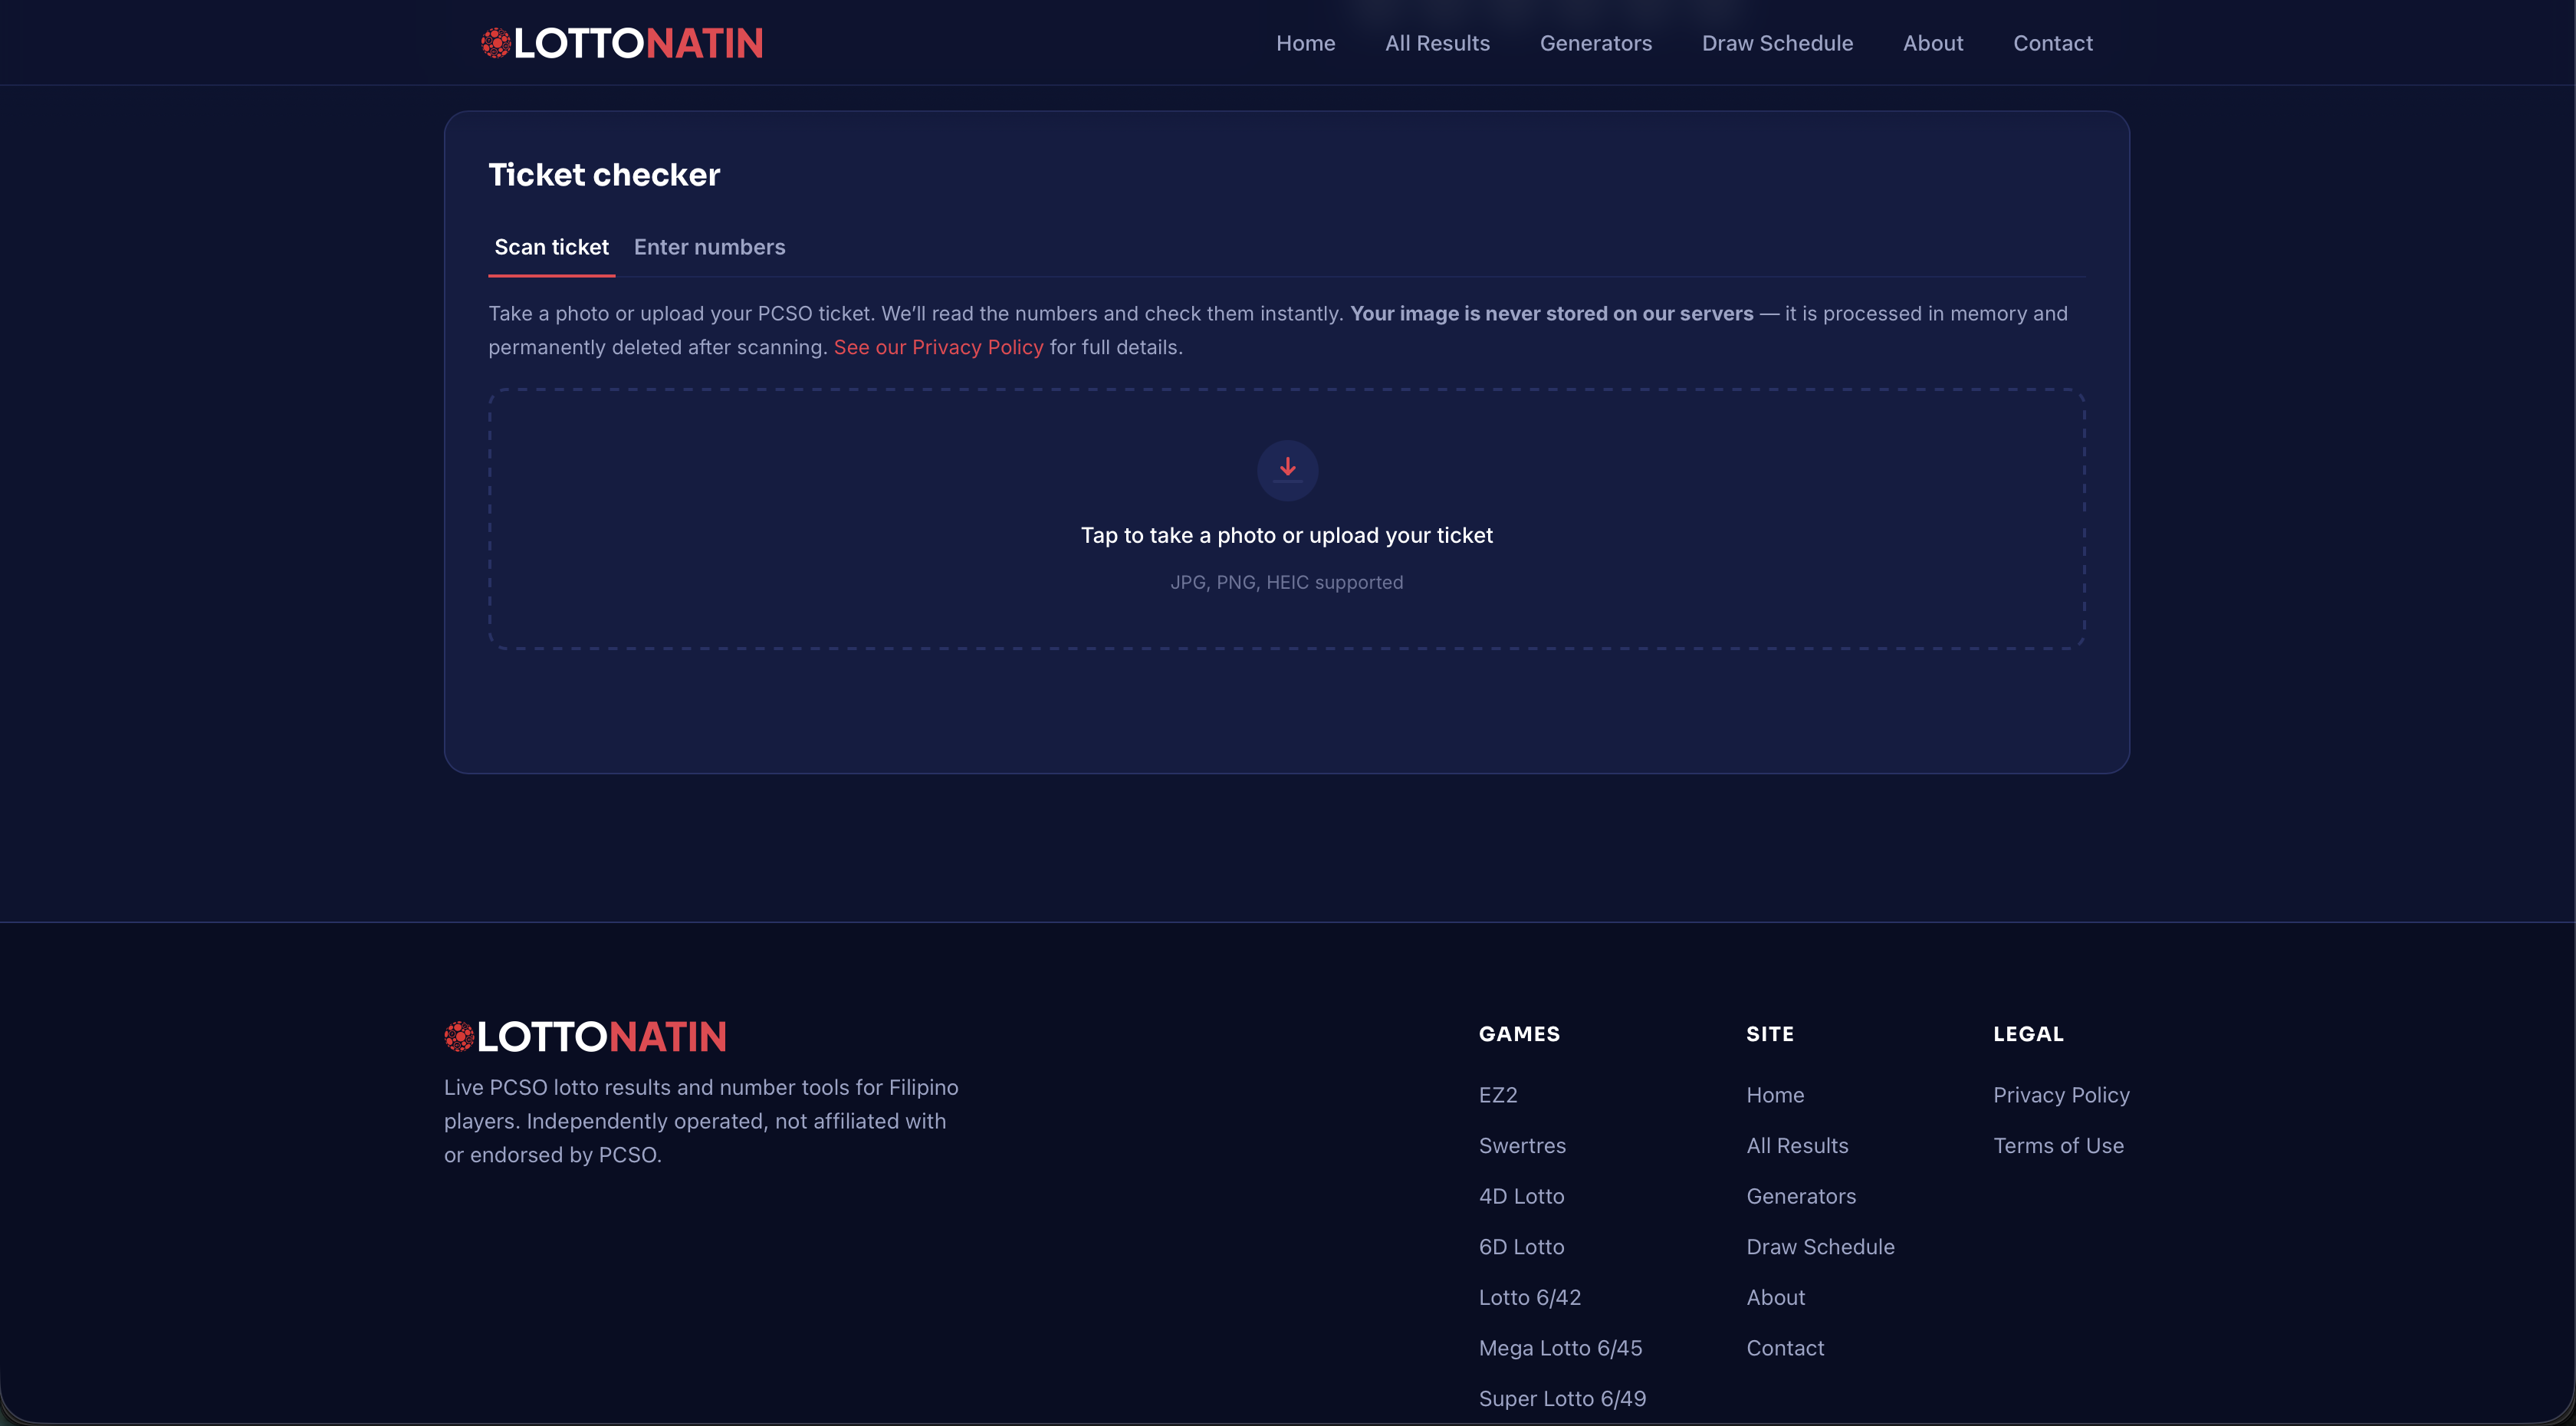Click the LottoNatin logo in the footer
This screenshot has width=2576, height=1426.
pyautogui.click(x=585, y=1036)
